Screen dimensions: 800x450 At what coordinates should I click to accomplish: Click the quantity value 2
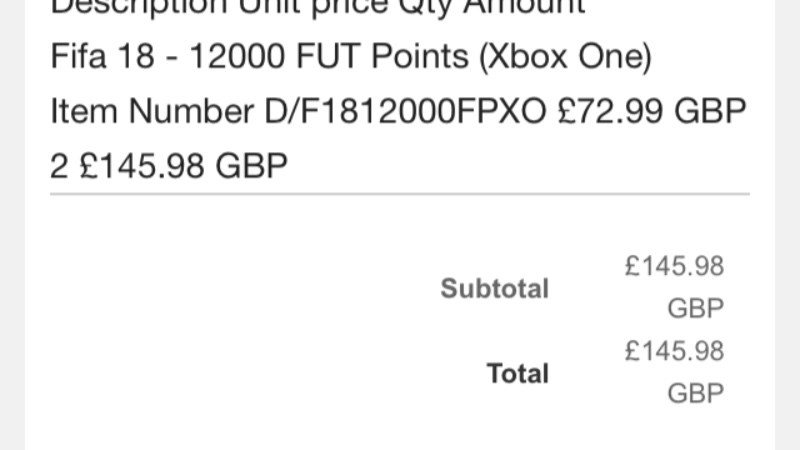[x=59, y=166]
